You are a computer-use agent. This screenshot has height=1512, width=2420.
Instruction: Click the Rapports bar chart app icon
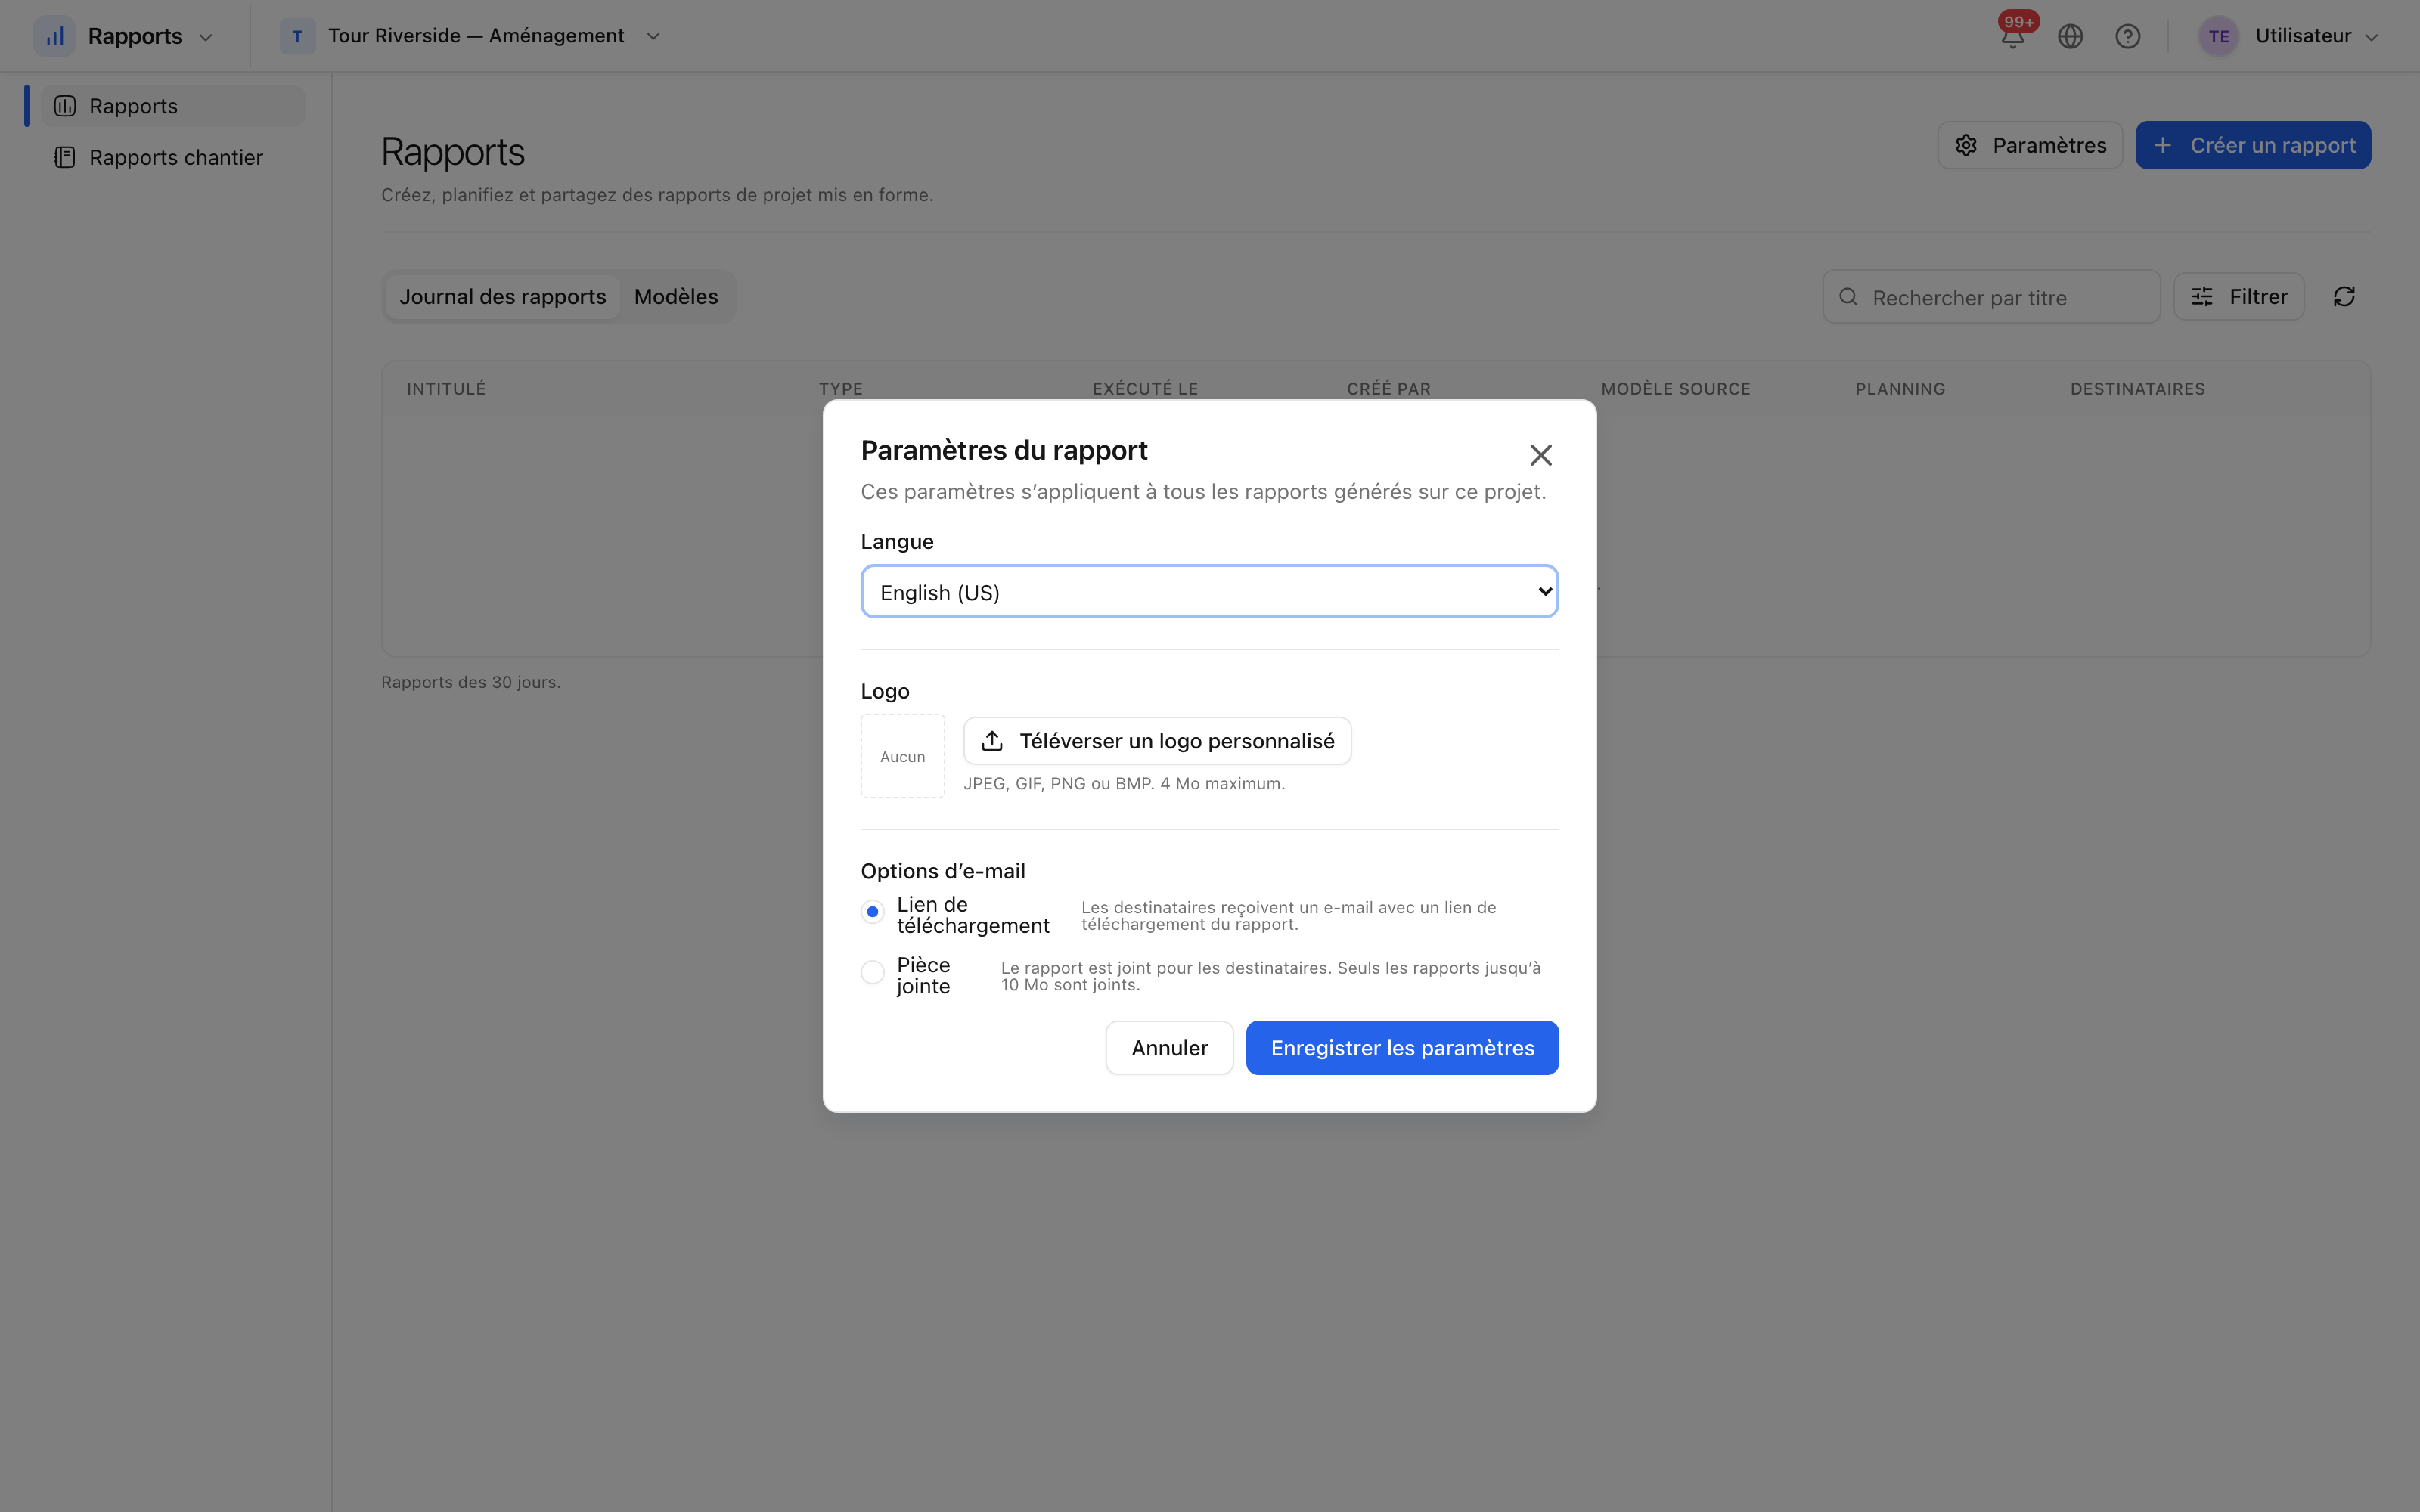click(x=55, y=37)
